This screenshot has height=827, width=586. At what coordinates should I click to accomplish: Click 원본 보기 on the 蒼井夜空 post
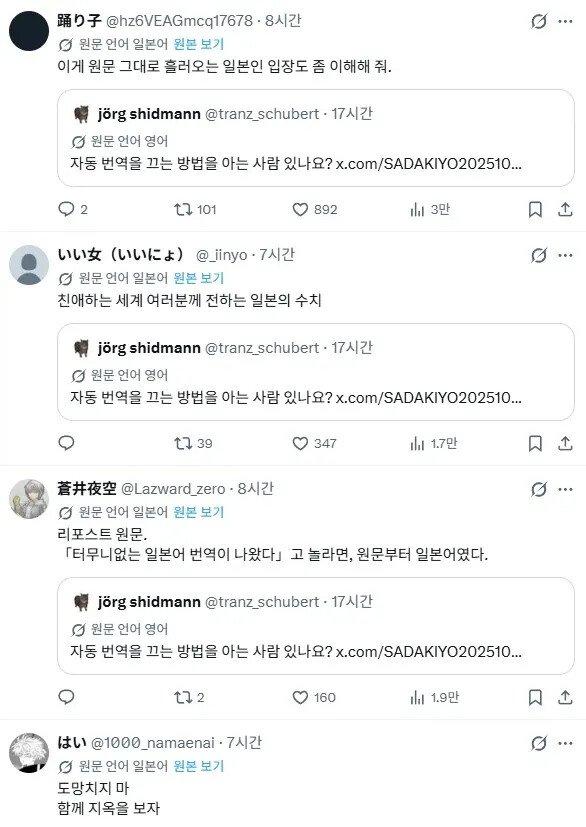point(199,512)
